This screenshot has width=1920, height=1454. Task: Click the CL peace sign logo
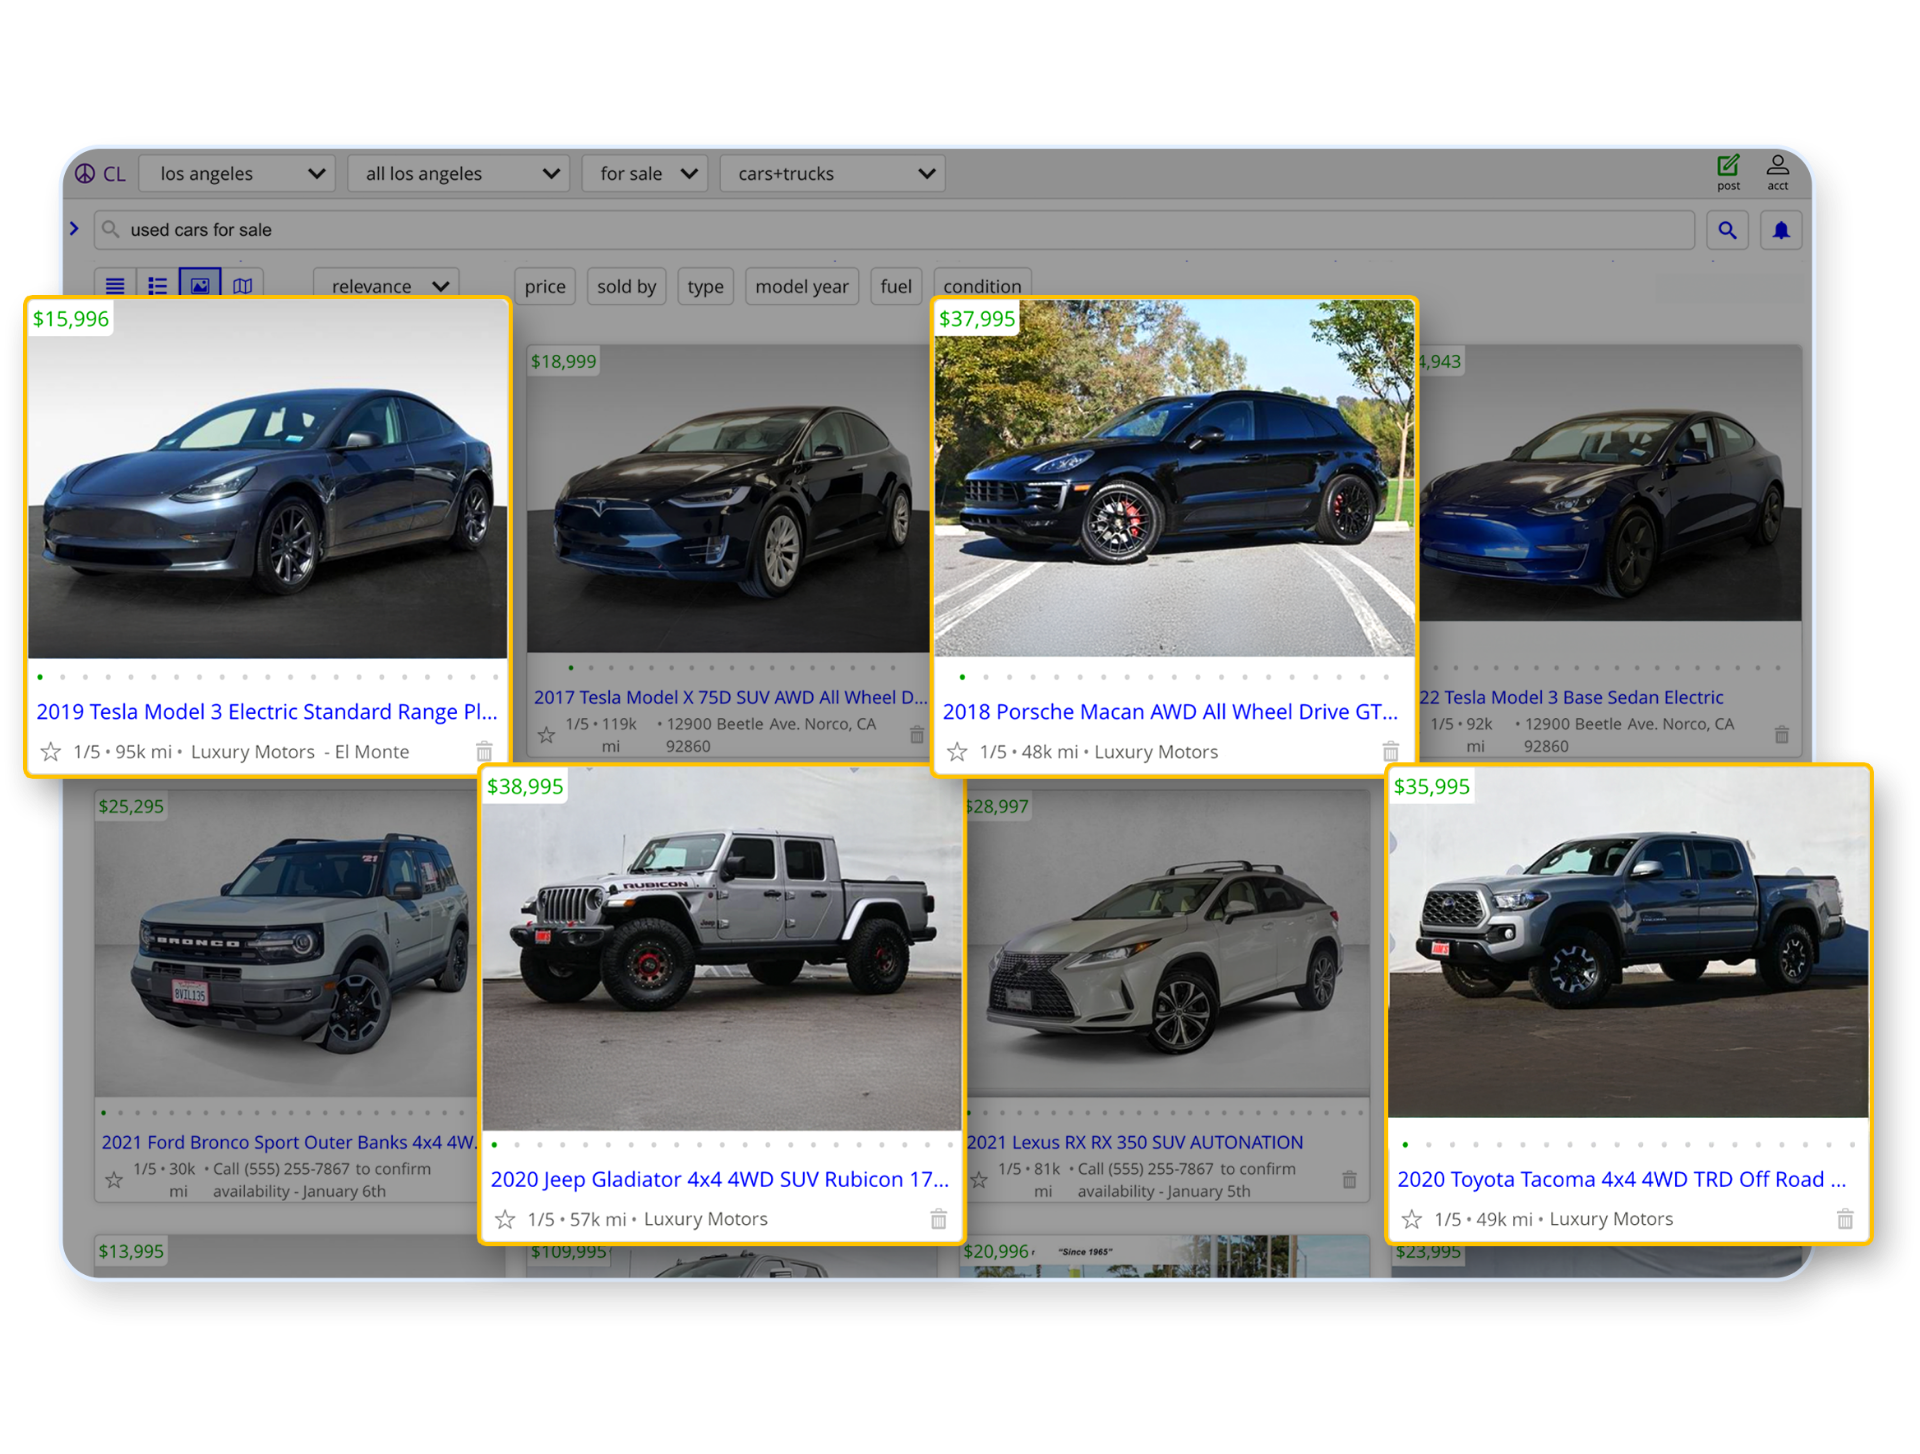tap(85, 174)
